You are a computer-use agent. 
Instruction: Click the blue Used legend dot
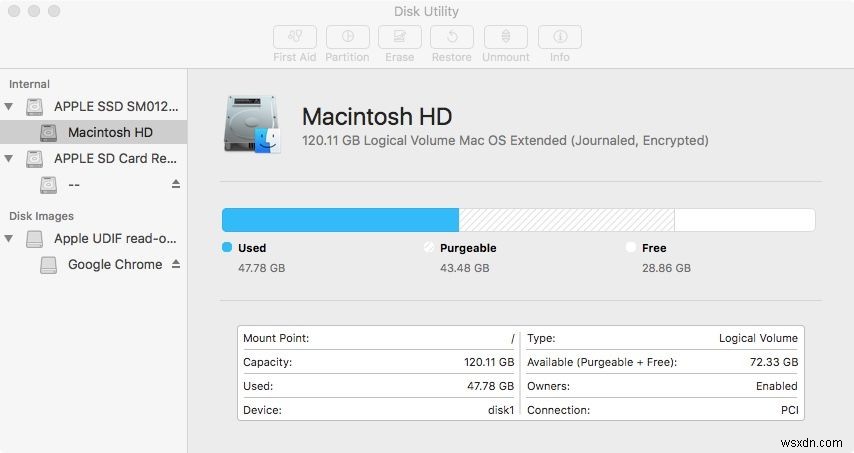coord(227,247)
